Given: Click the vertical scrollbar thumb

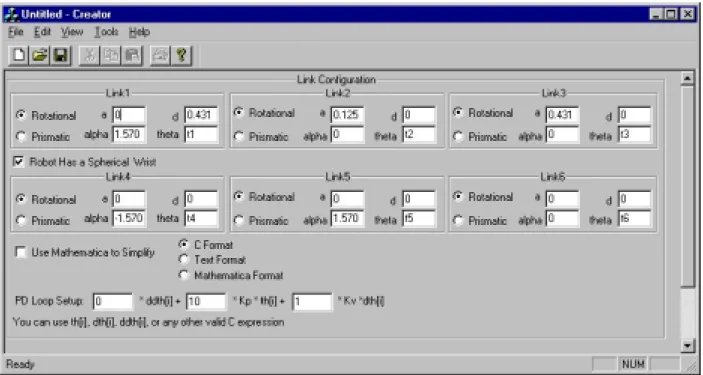Looking at the screenshot, I should pos(688,186).
